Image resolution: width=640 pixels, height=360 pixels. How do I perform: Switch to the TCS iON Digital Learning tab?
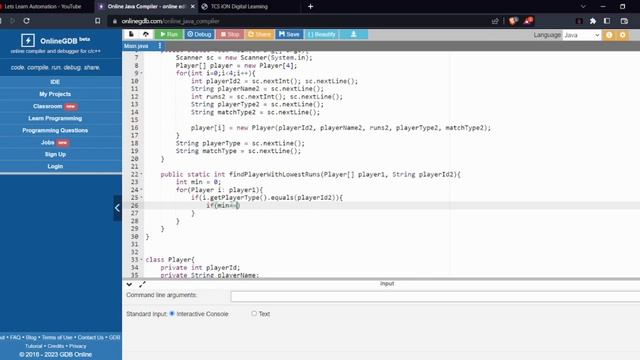pos(239,7)
